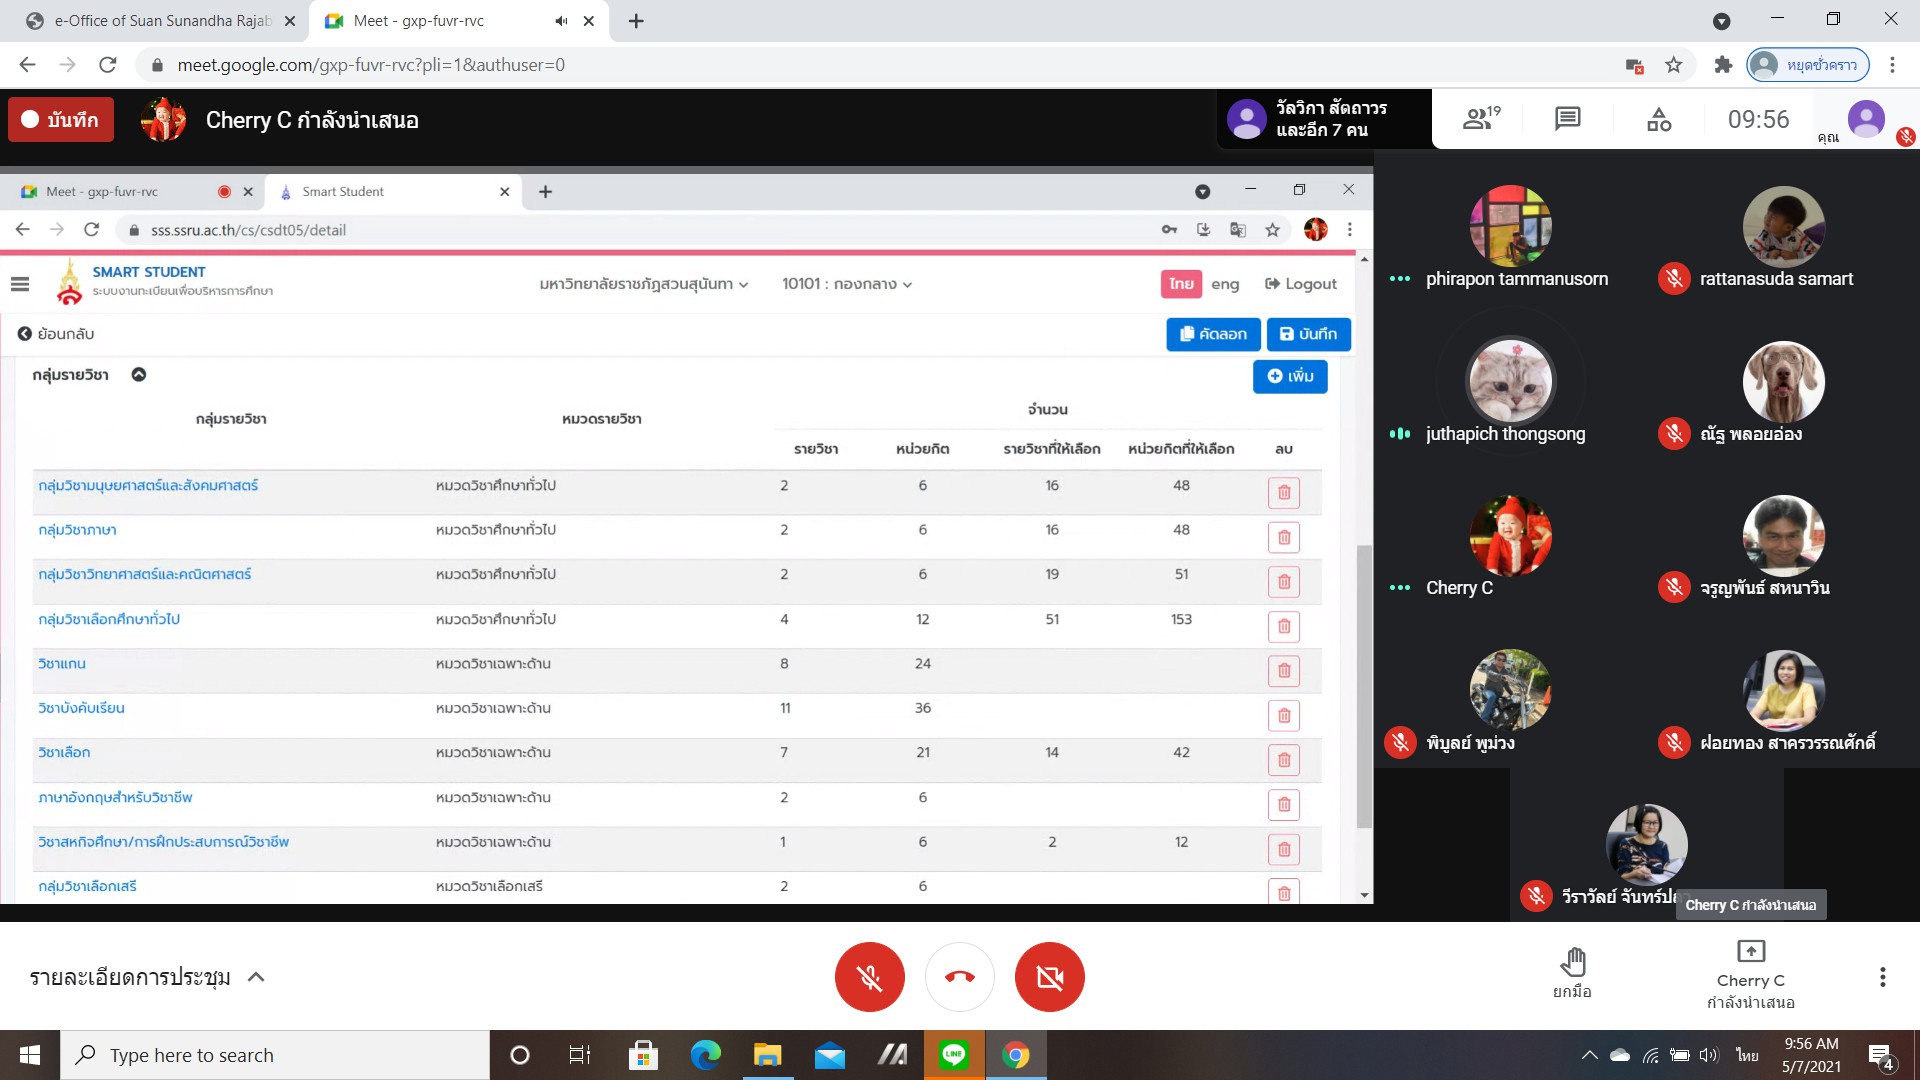The height and width of the screenshot is (1080, 1920).
Task: Toggle the camera off button
Action: point(1049,977)
